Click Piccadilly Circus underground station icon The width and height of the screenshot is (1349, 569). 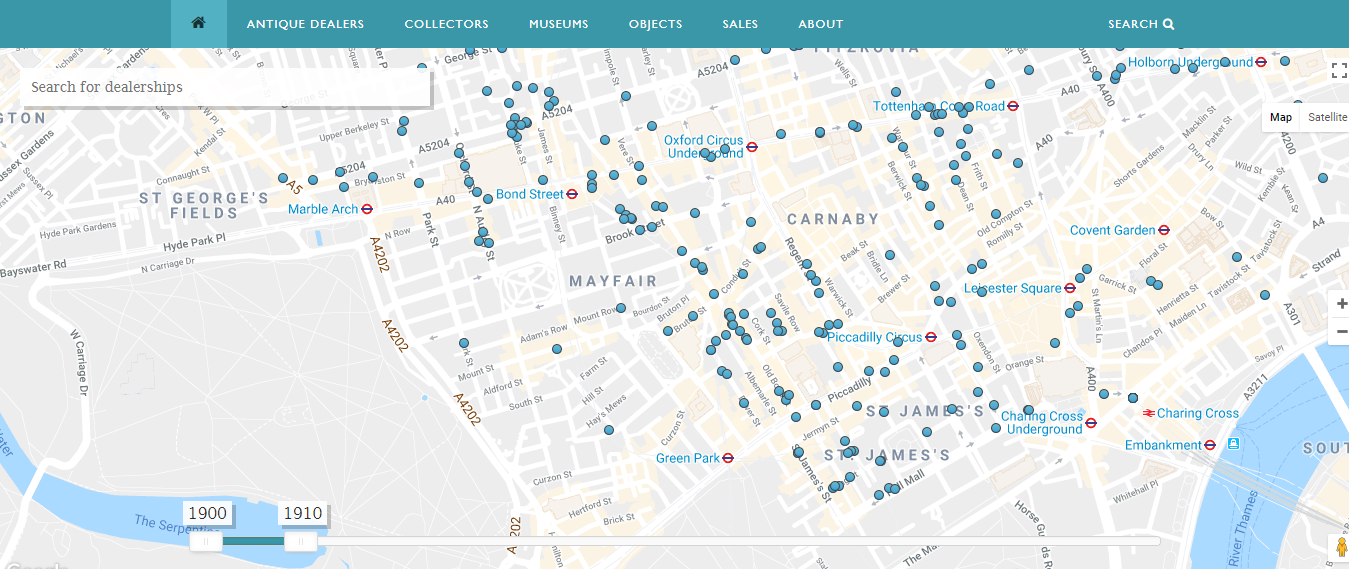[930, 337]
